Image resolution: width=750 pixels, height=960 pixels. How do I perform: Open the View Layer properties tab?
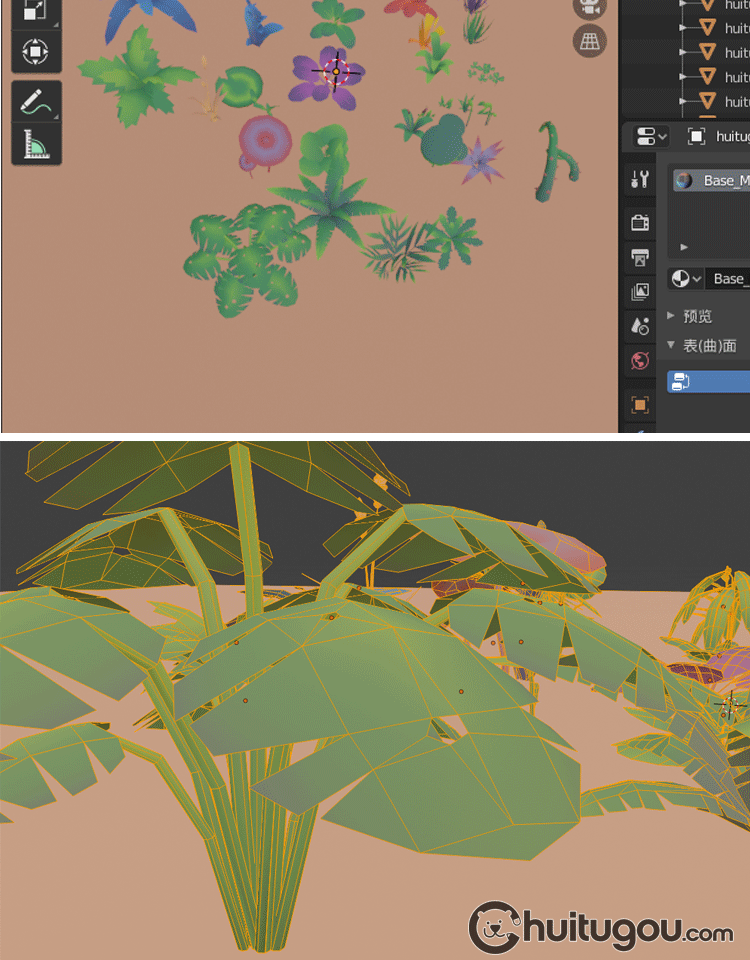pos(640,292)
